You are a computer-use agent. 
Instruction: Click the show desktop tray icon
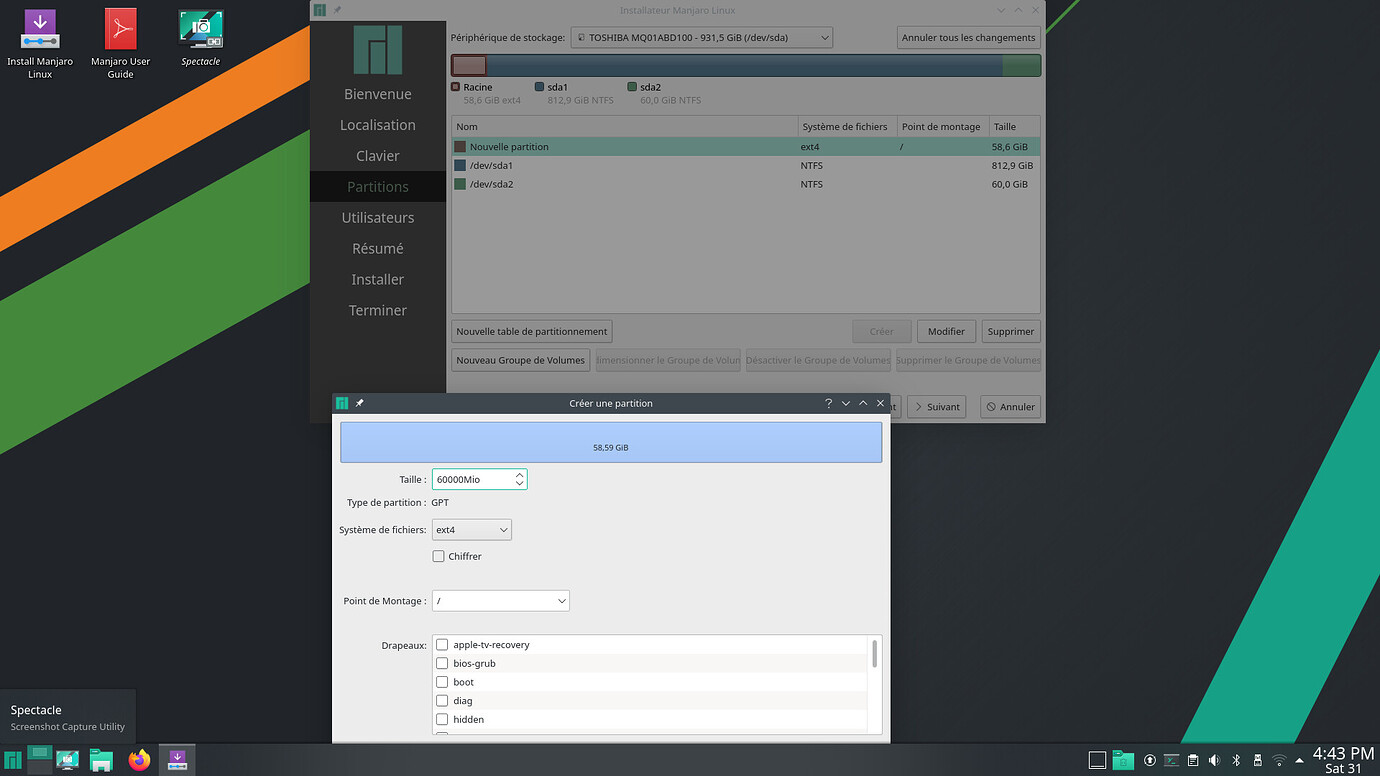1097,761
